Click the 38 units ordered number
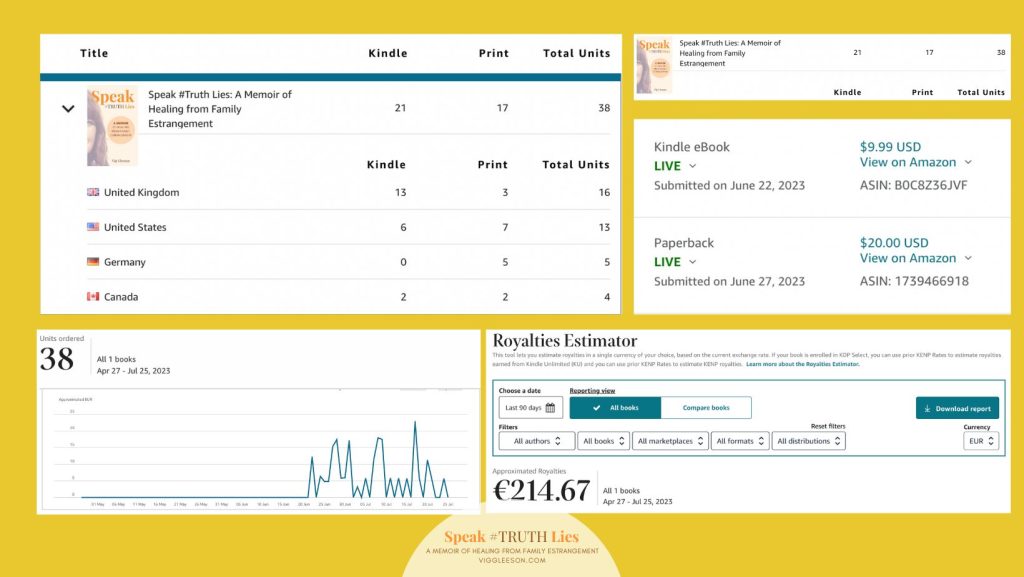1024x577 pixels. coord(57,359)
